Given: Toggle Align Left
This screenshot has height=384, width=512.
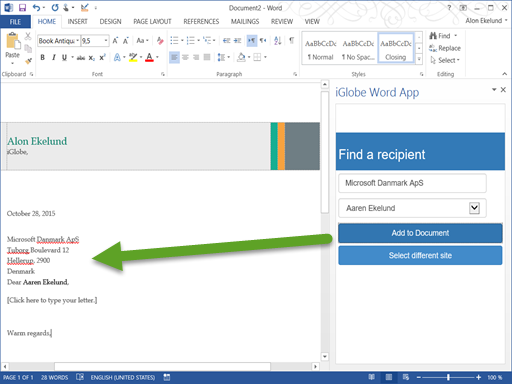Looking at the screenshot, I should [174, 57].
